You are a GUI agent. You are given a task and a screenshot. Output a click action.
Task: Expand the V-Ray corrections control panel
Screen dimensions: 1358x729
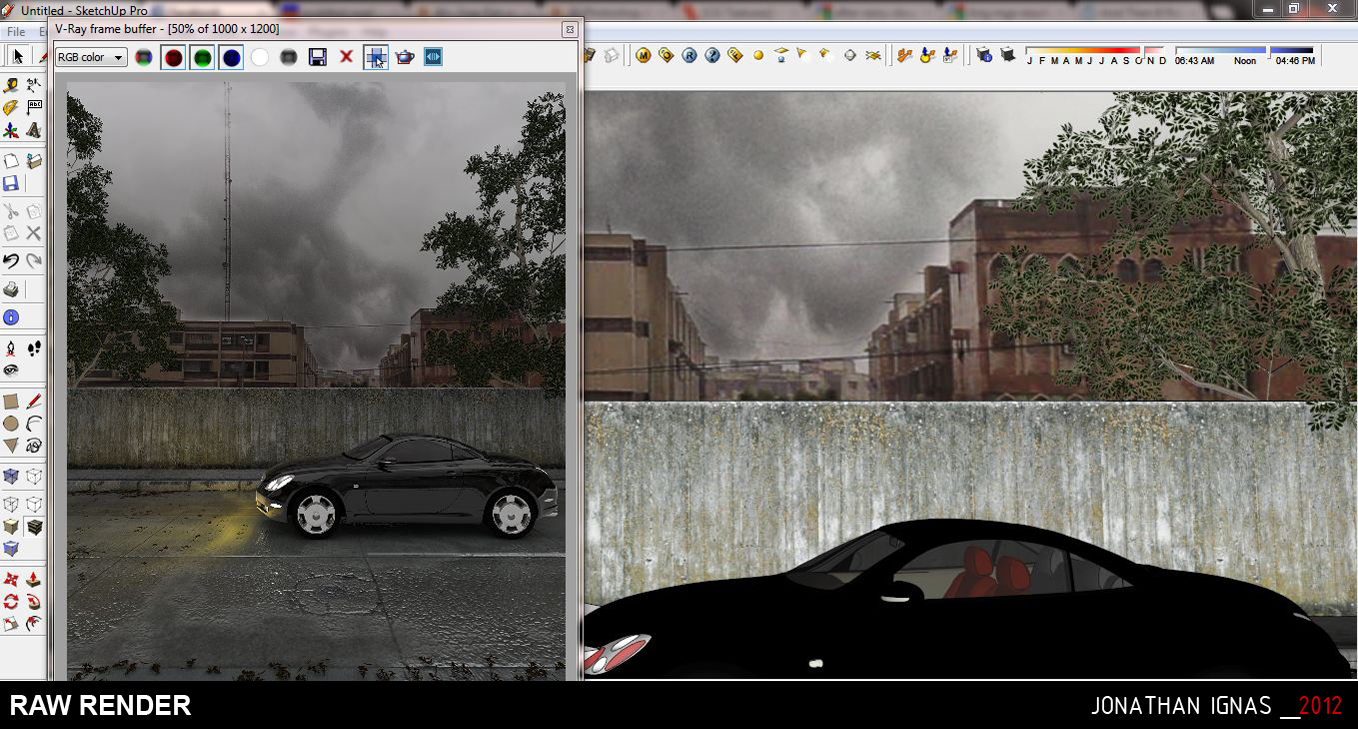(434, 57)
